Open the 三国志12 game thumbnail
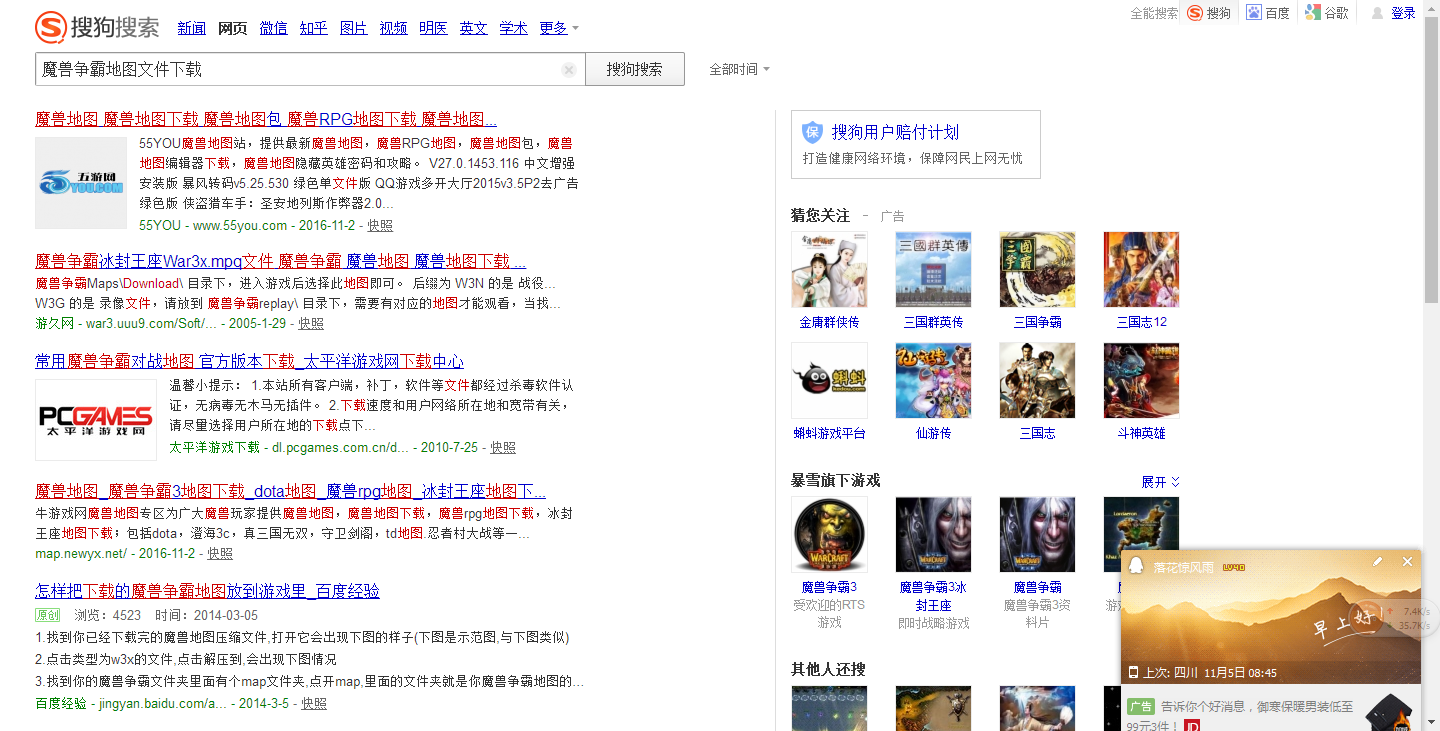Image resolution: width=1440 pixels, height=731 pixels. (x=1141, y=270)
